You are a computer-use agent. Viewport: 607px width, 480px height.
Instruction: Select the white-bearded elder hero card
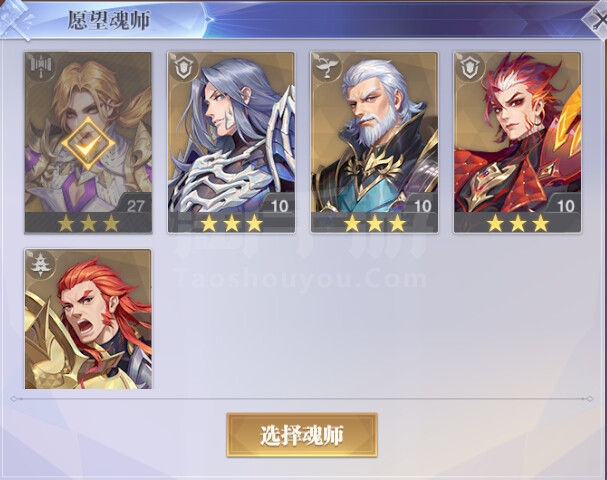pos(374,143)
